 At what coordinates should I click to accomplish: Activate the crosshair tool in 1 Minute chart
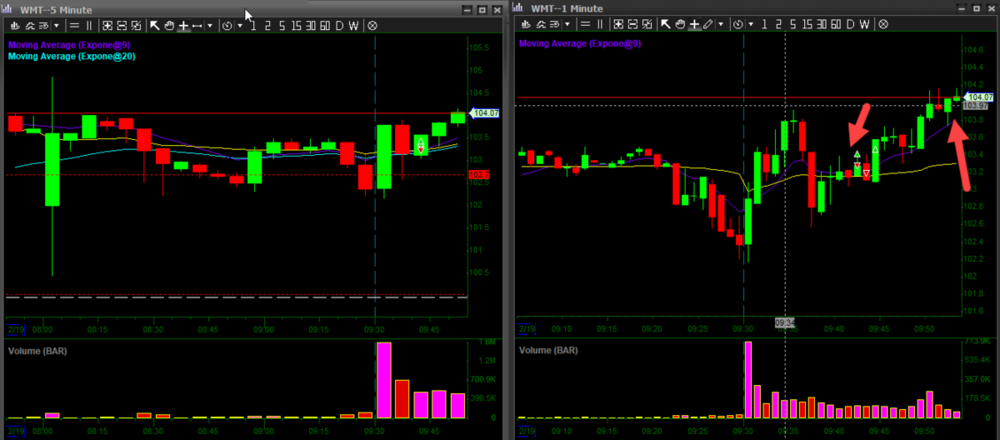693,24
